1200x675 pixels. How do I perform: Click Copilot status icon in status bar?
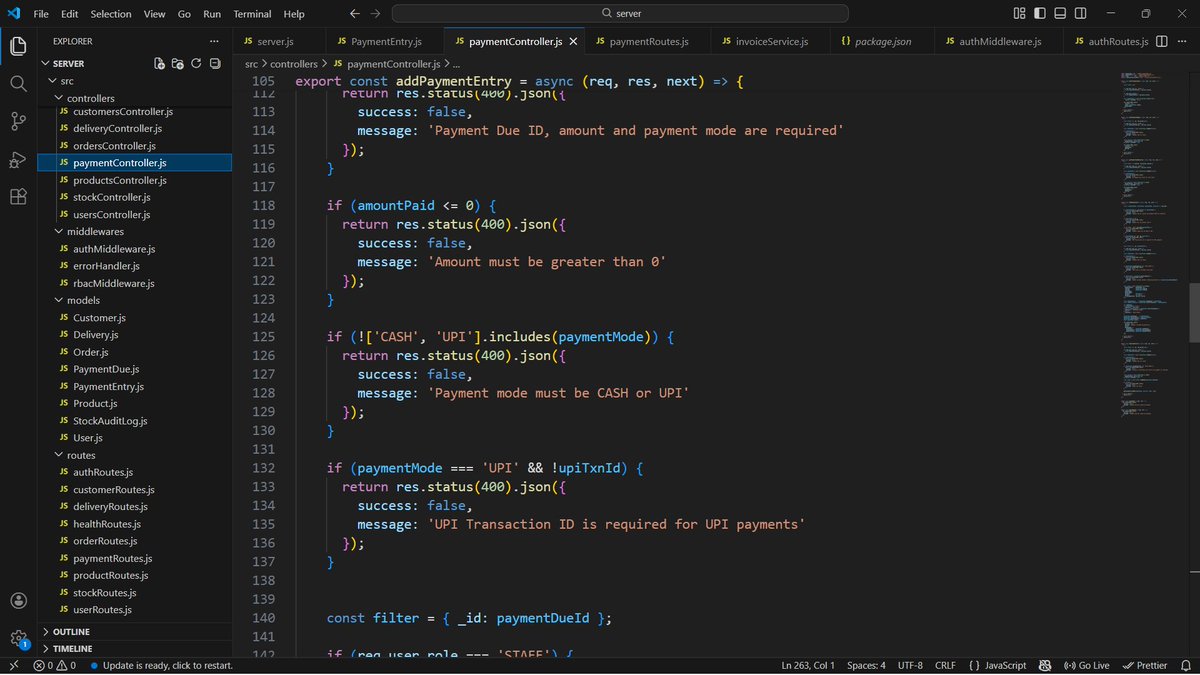[x=1045, y=665]
